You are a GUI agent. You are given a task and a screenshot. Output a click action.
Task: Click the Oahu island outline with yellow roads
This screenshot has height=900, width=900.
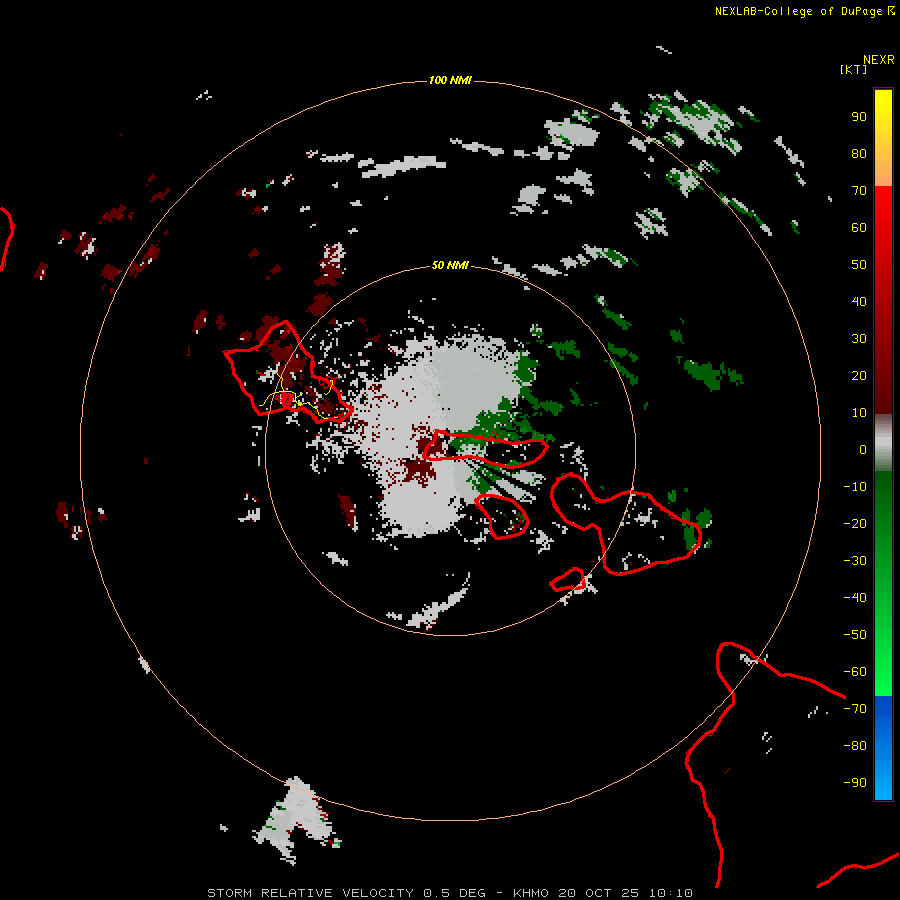(x=288, y=373)
